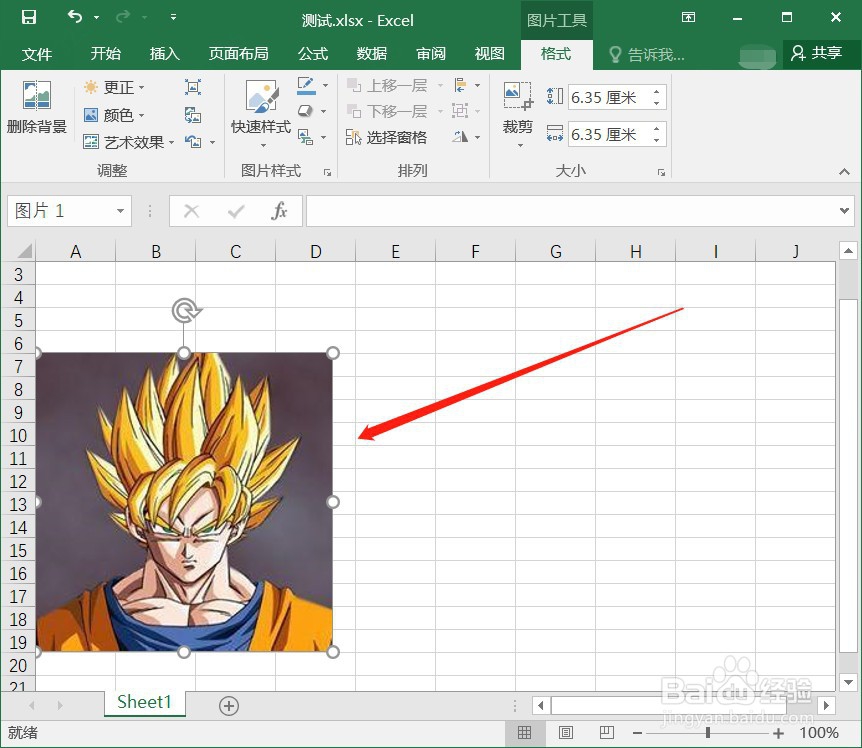
Task: Click the Reset Picture icon
Action: pyautogui.click(x=193, y=142)
